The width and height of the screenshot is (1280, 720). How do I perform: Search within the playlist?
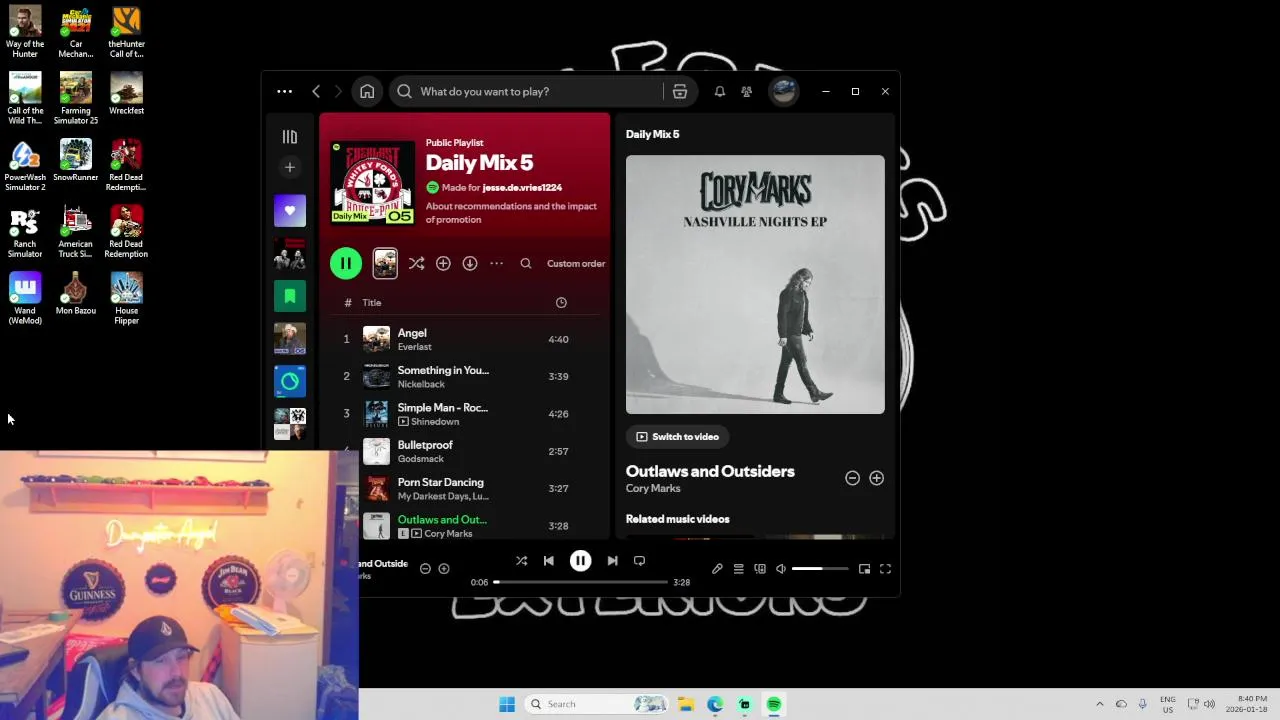pyautogui.click(x=526, y=264)
